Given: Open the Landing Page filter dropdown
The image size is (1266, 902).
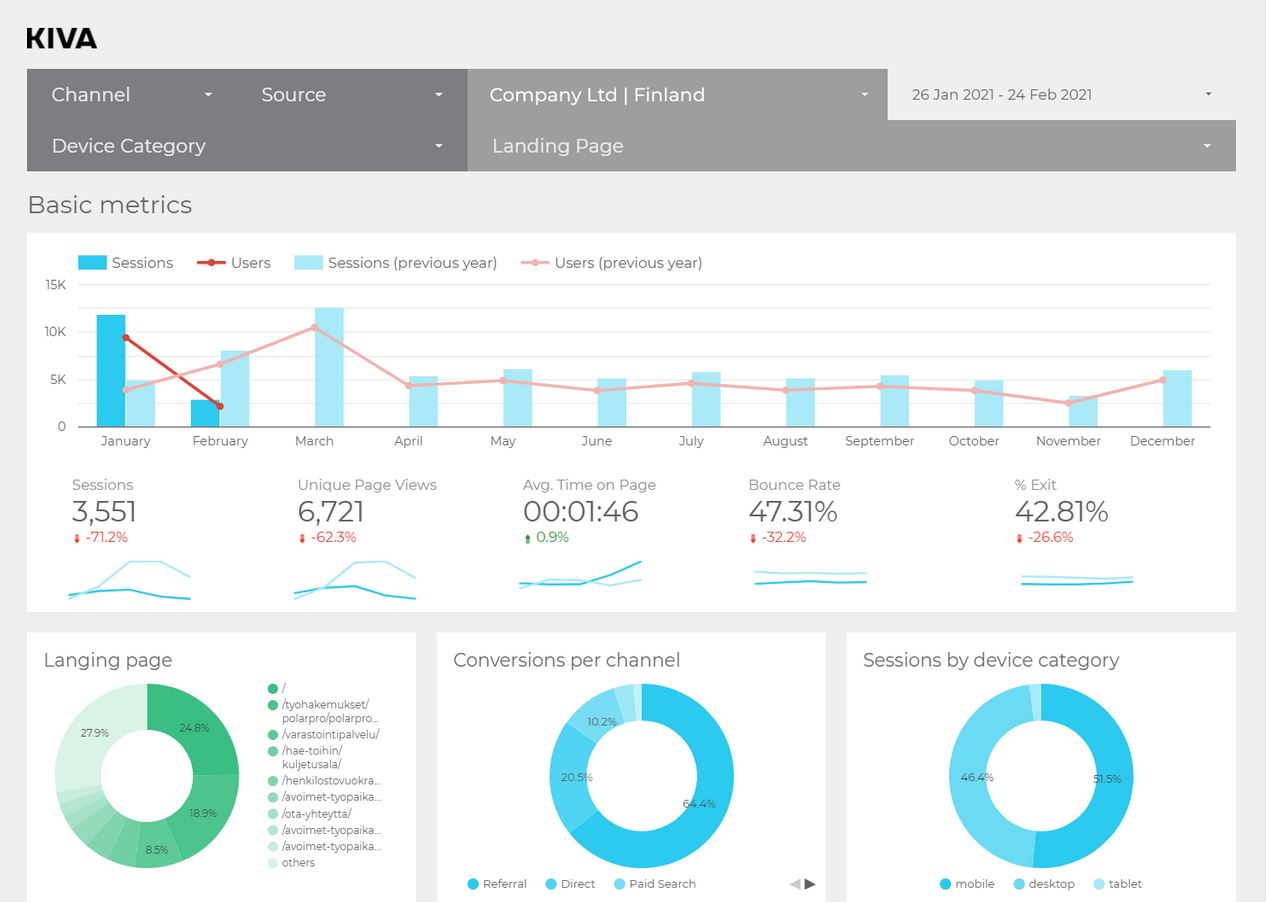Looking at the screenshot, I should [850, 146].
